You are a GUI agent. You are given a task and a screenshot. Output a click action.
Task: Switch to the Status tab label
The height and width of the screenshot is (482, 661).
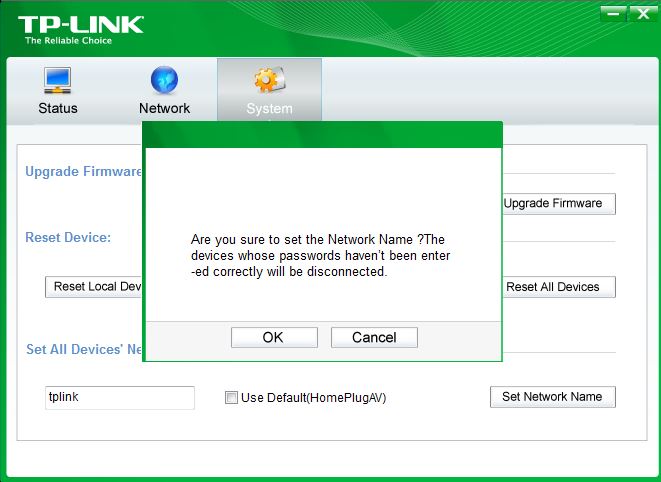click(x=58, y=108)
